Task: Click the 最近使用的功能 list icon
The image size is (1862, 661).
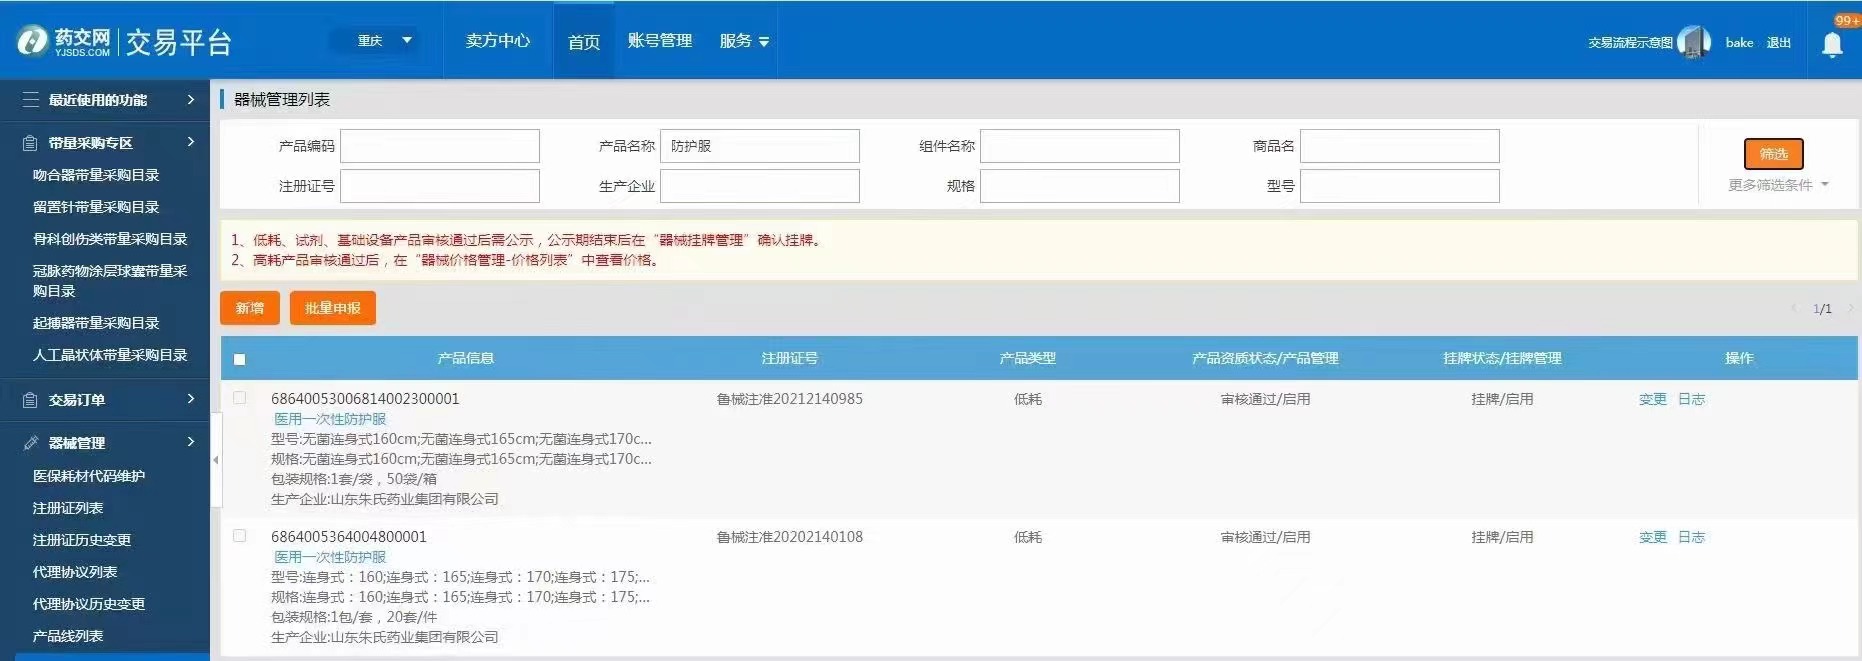Action: tap(31, 100)
